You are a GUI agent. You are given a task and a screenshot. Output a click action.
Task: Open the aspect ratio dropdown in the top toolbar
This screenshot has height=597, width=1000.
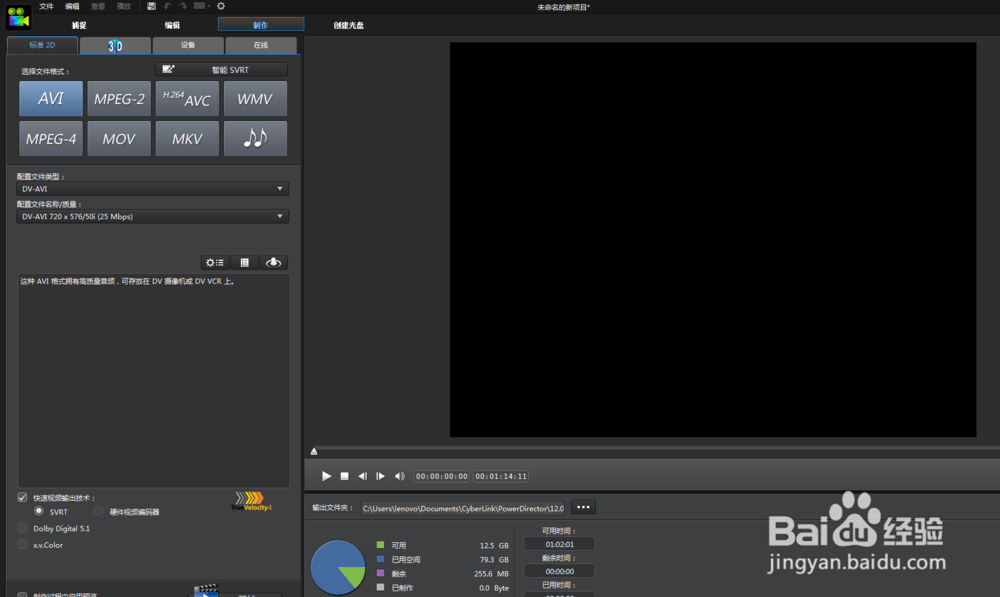click(x=202, y=6)
